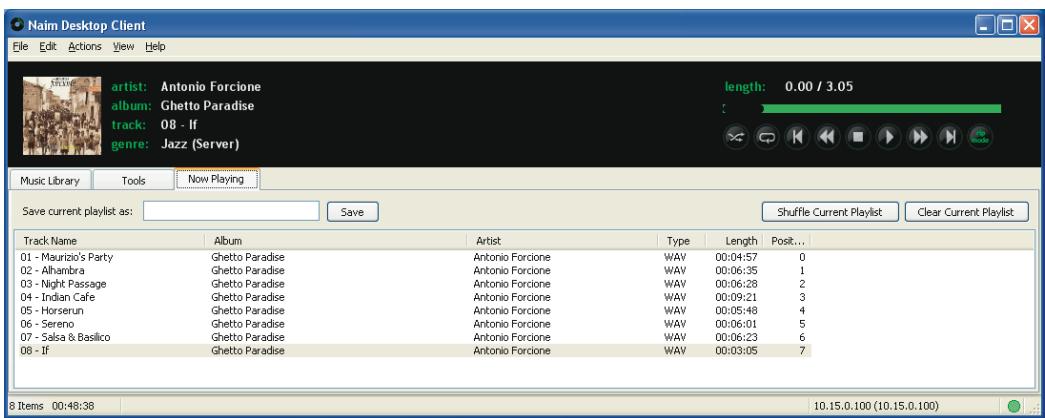This screenshot has height=418, width=1045.
Task: Open the Edit menu
Action: (48, 47)
